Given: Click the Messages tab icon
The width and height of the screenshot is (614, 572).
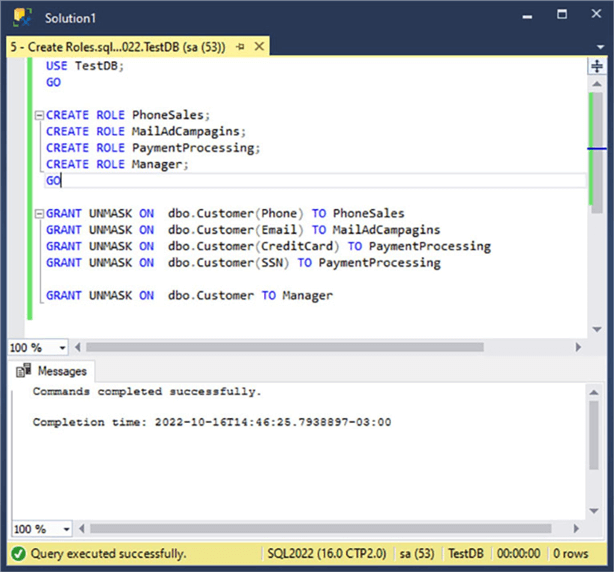Looking at the screenshot, I should pos(23,370).
